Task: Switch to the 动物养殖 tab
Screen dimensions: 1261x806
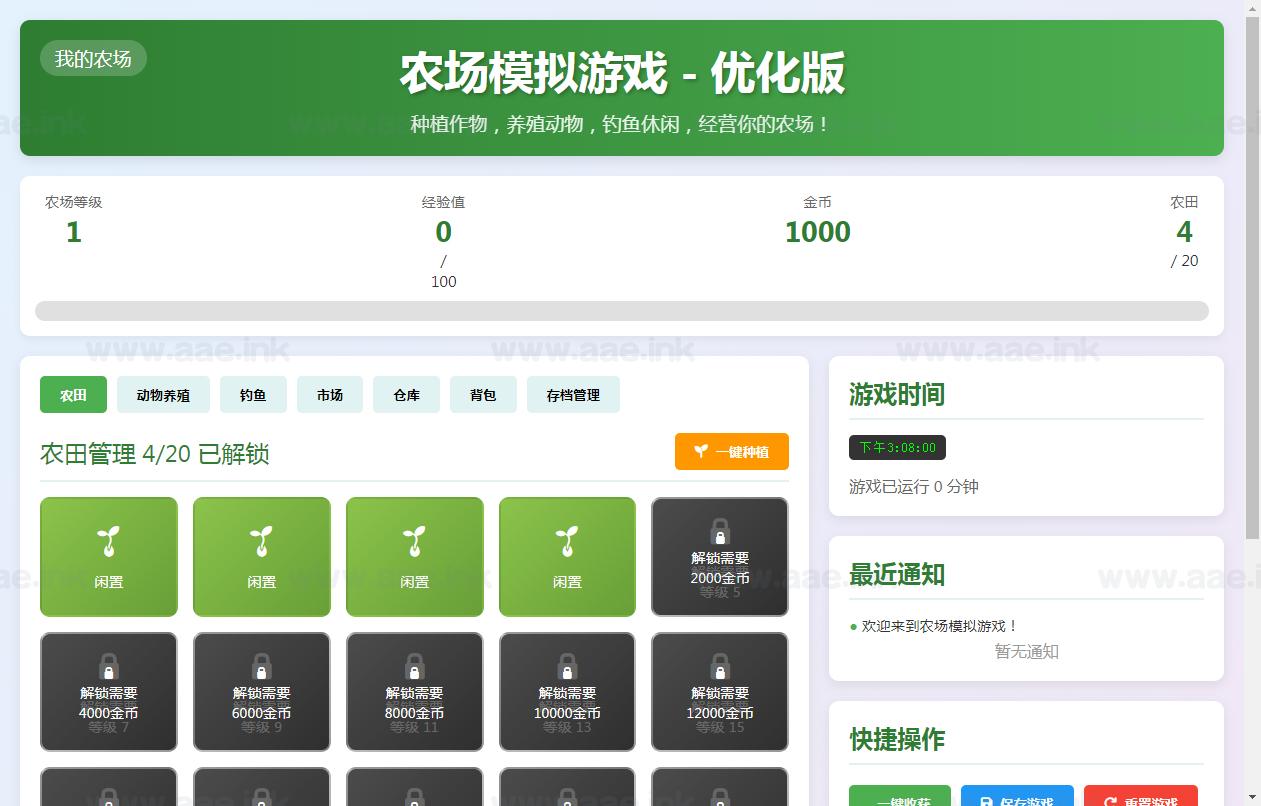Action: pyautogui.click(x=163, y=395)
